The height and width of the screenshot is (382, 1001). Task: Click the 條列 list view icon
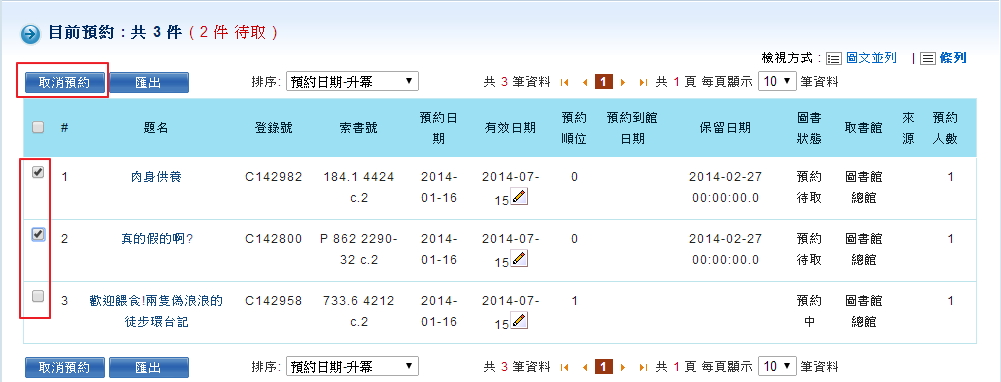tap(928, 59)
